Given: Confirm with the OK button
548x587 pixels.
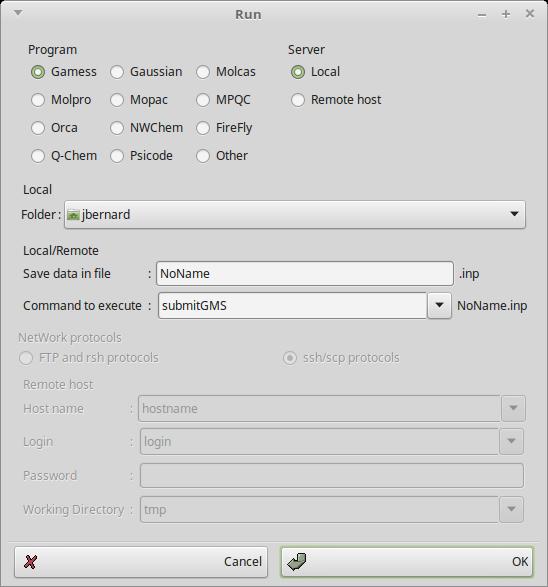Looking at the screenshot, I should (x=407, y=562).
